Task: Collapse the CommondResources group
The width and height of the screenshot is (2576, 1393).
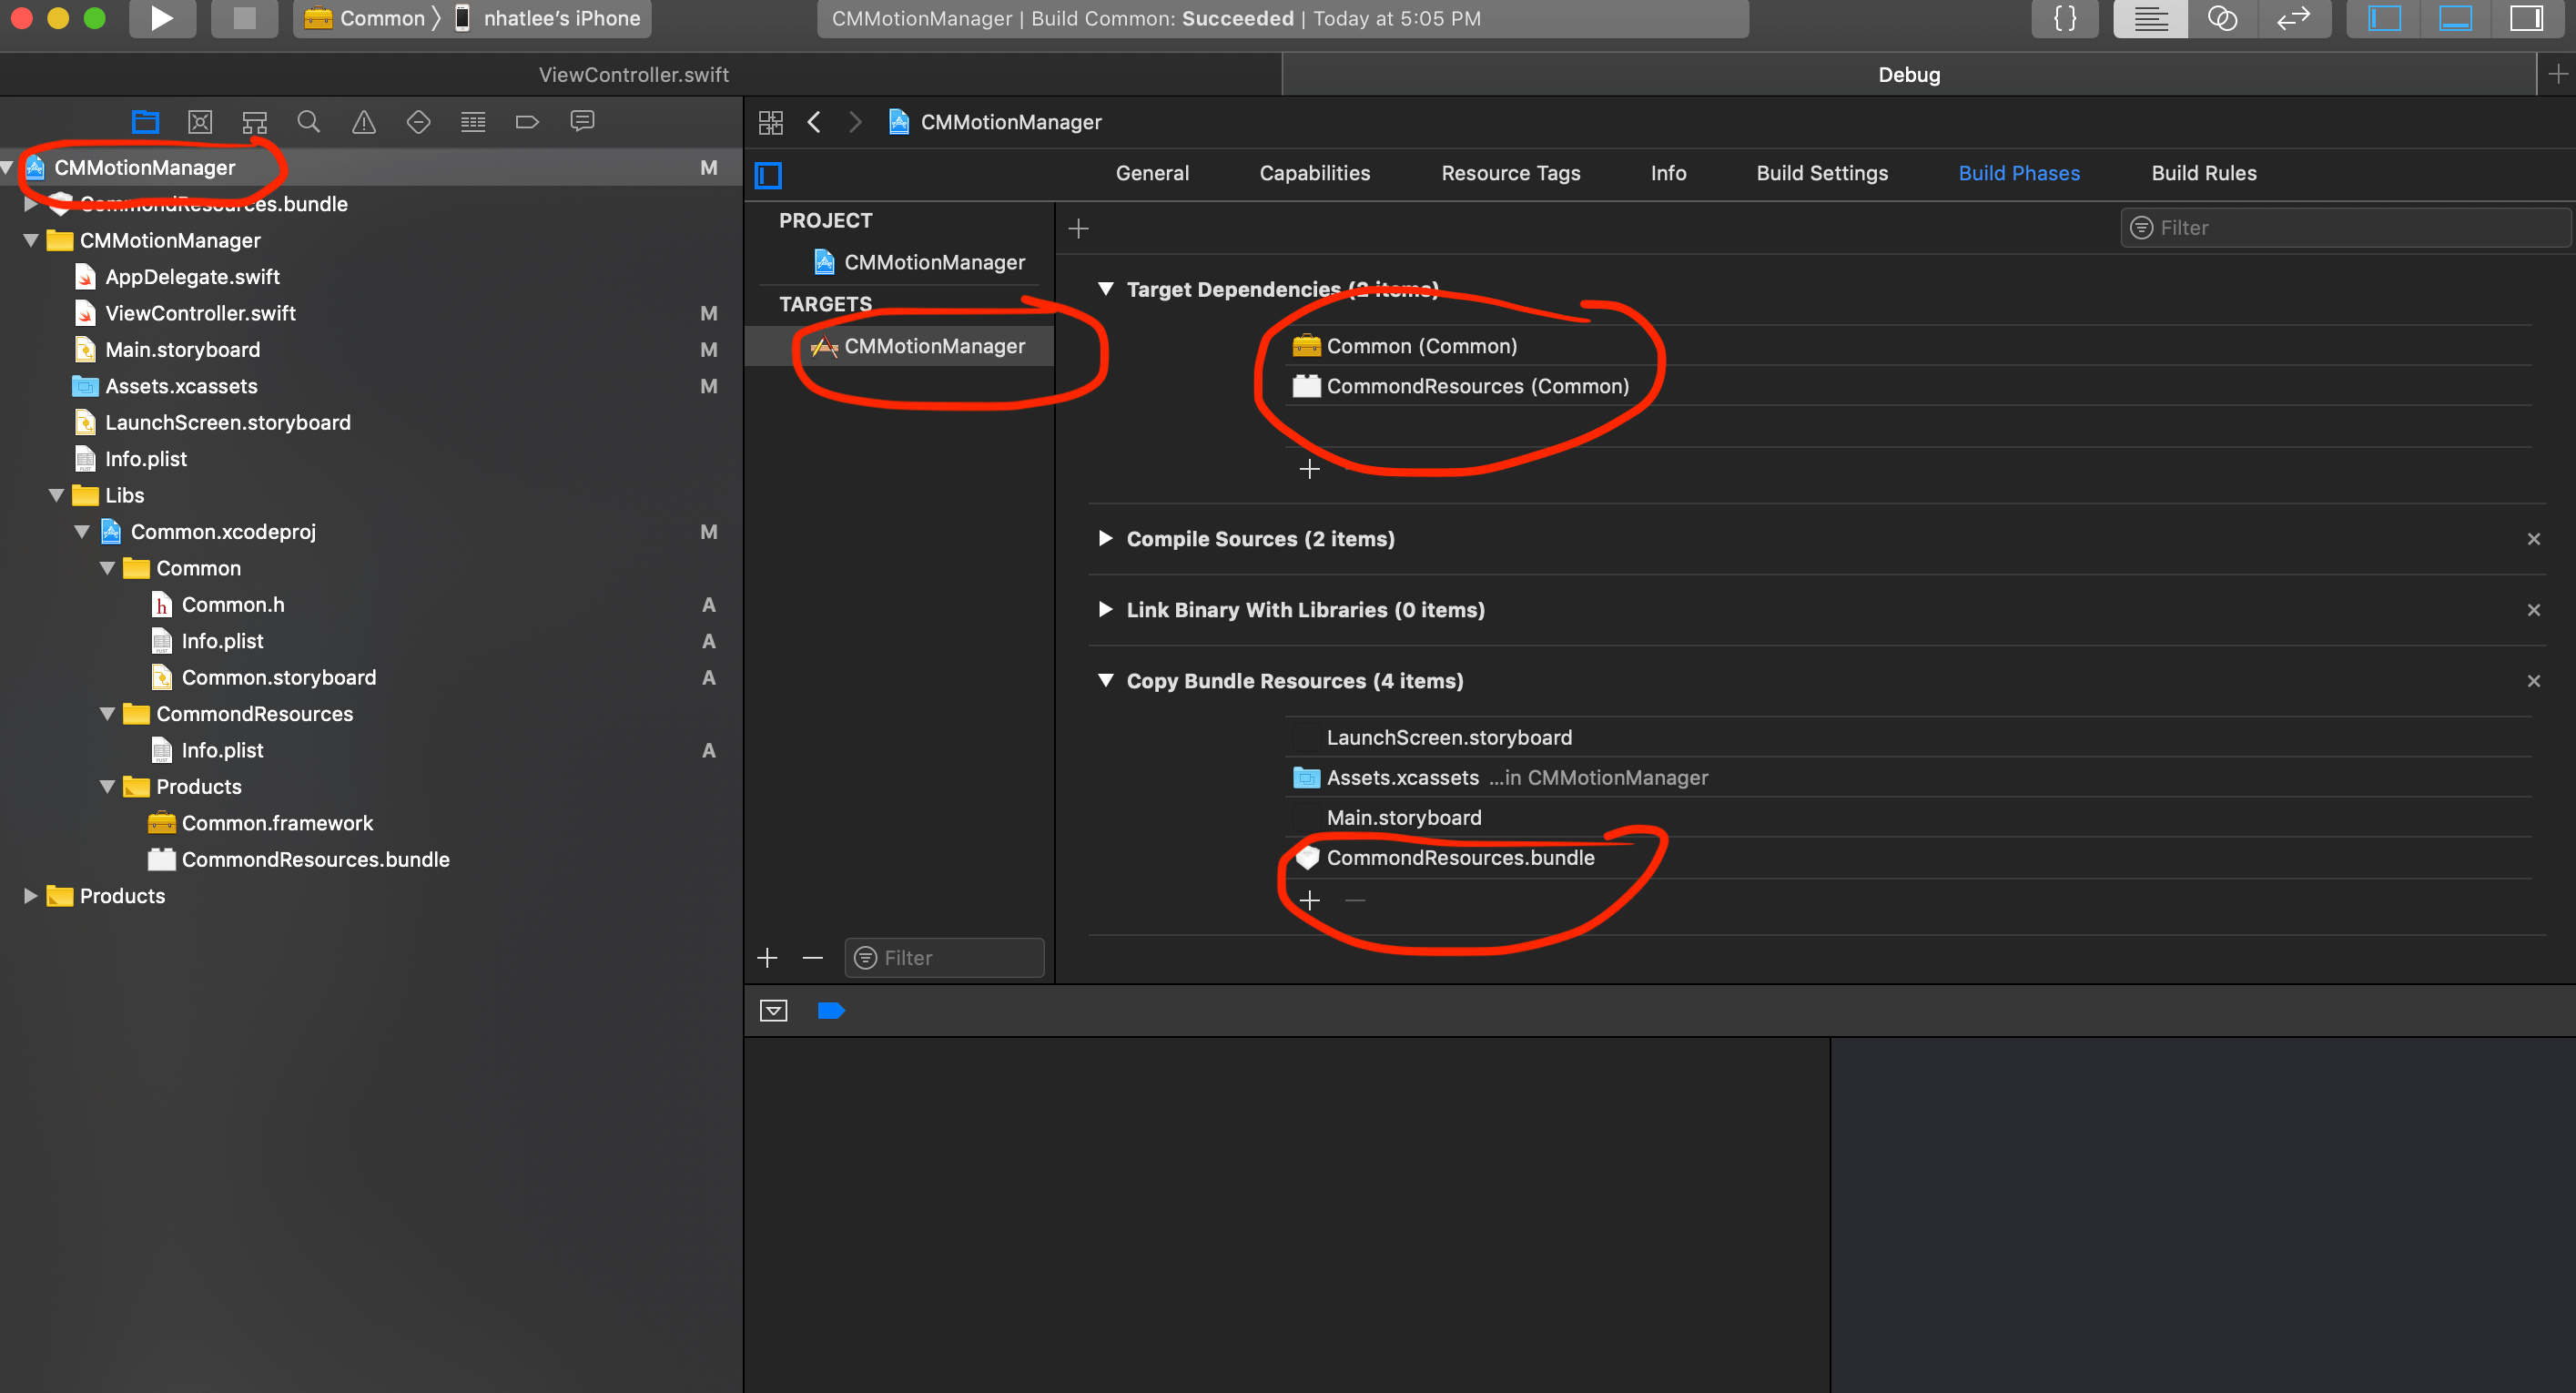Action: 107,714
